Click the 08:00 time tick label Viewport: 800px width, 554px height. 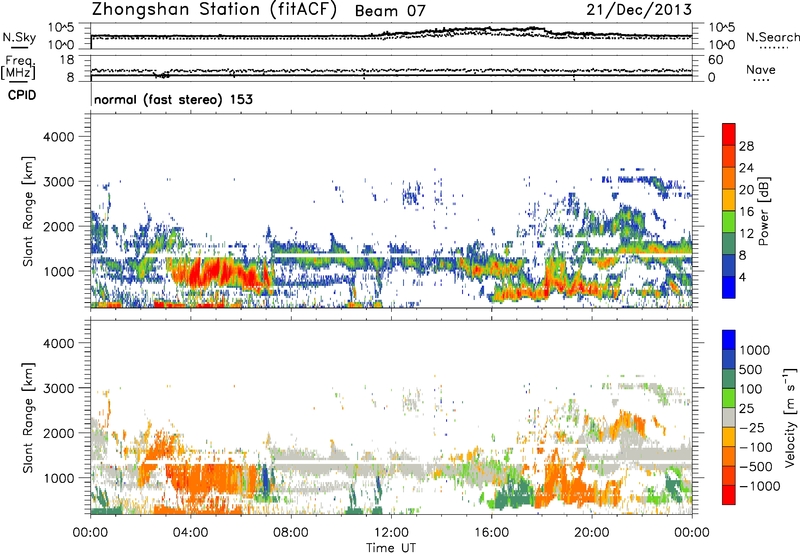pyautogui.click(x=291, y=533)
